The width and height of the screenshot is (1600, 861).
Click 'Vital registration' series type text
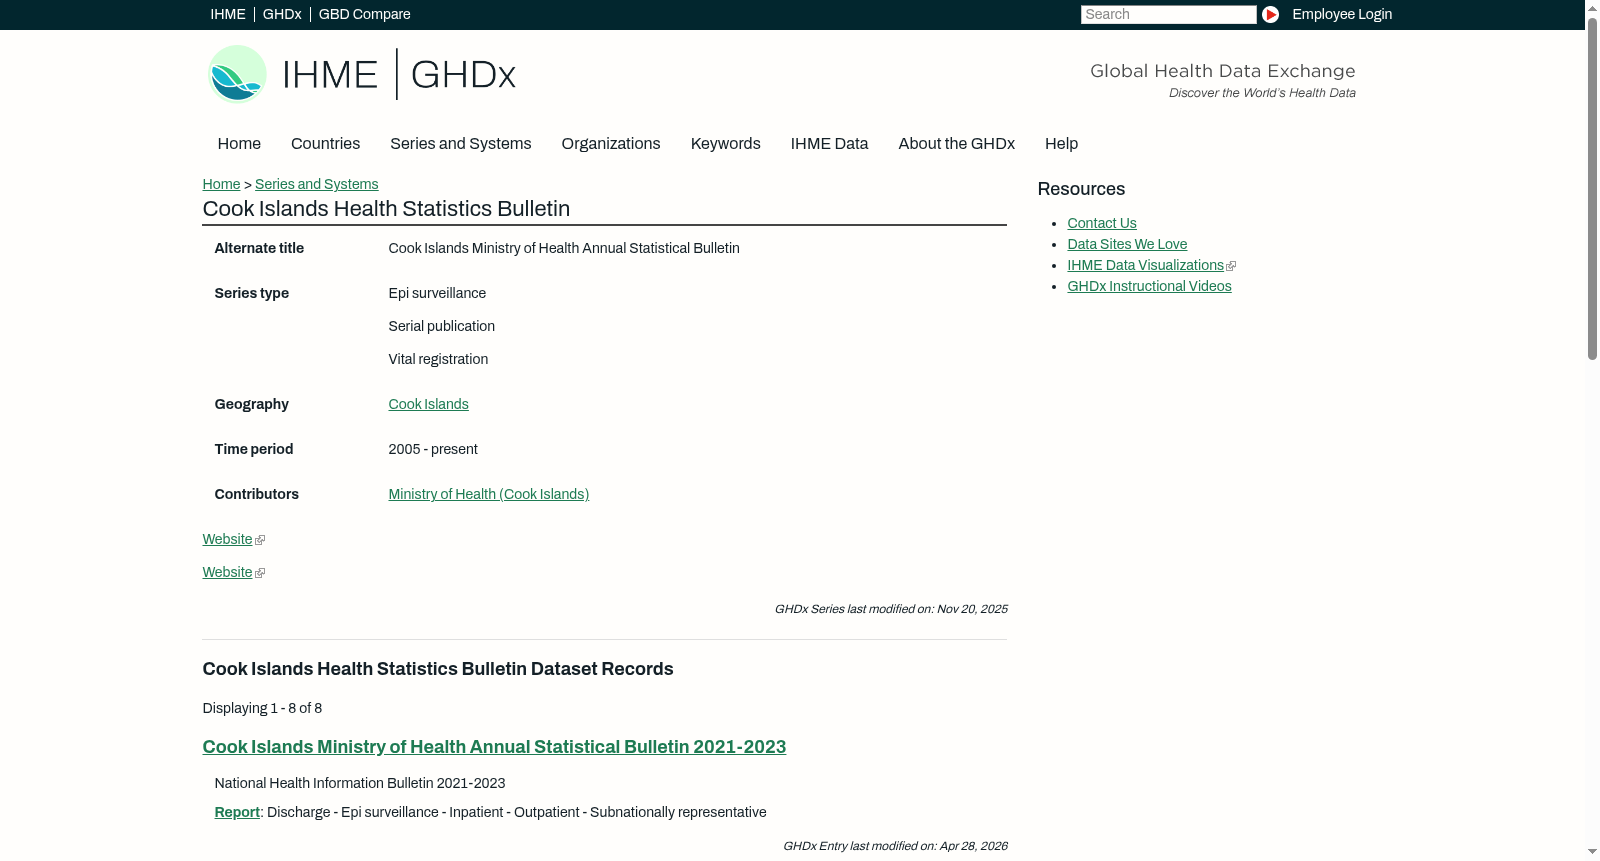tap(438, 359)
